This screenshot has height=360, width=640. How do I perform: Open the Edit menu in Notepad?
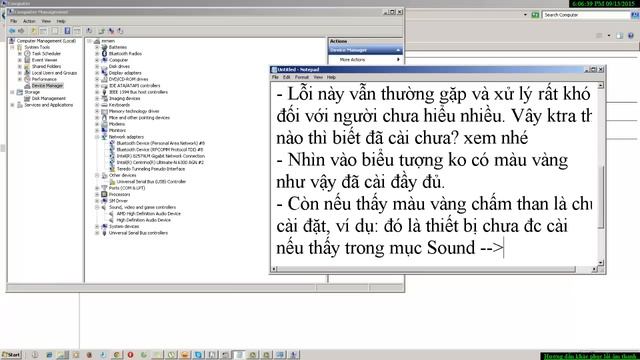287,77
